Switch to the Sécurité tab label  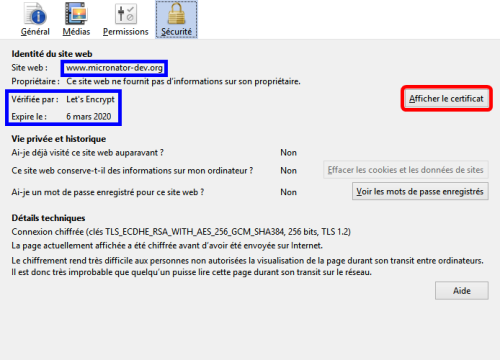(176, 32)
